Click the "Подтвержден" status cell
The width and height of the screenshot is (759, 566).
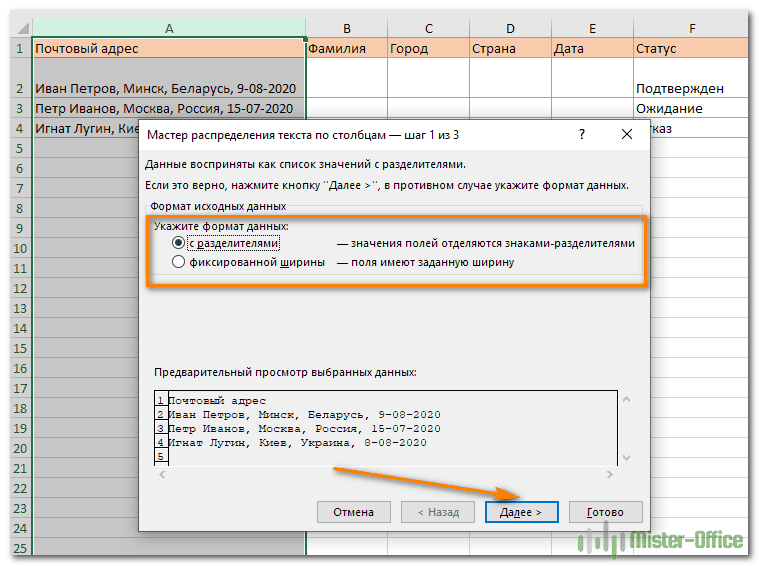point(691,88)
